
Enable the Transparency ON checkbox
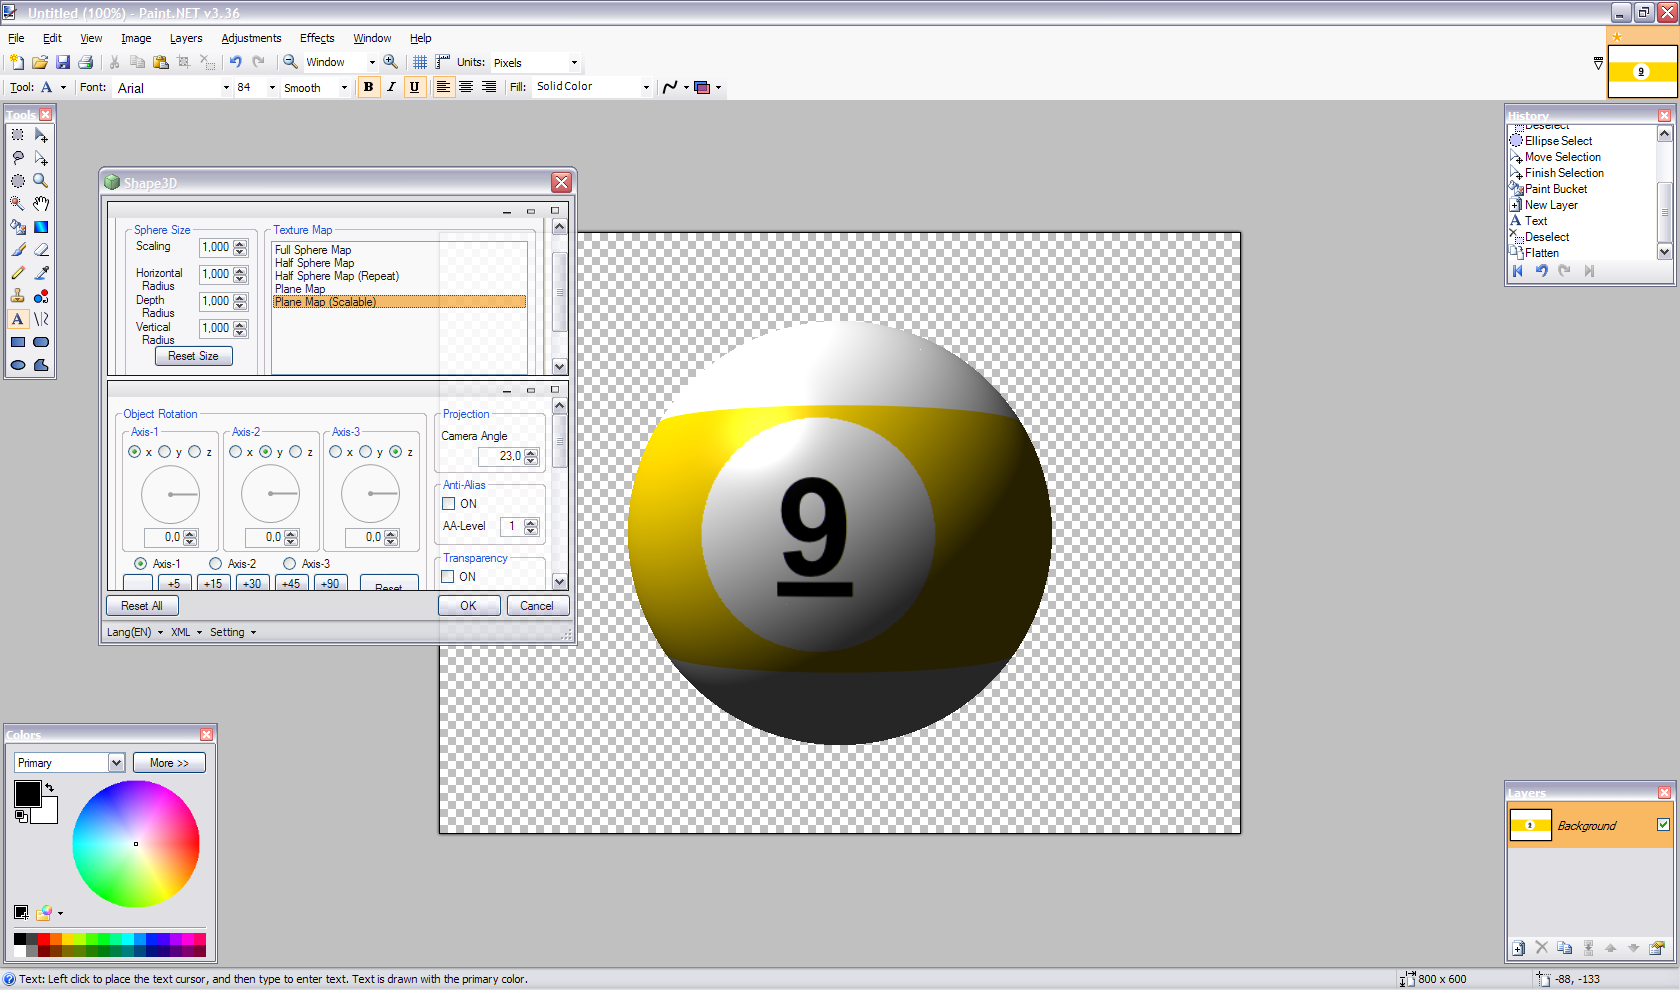447,576
